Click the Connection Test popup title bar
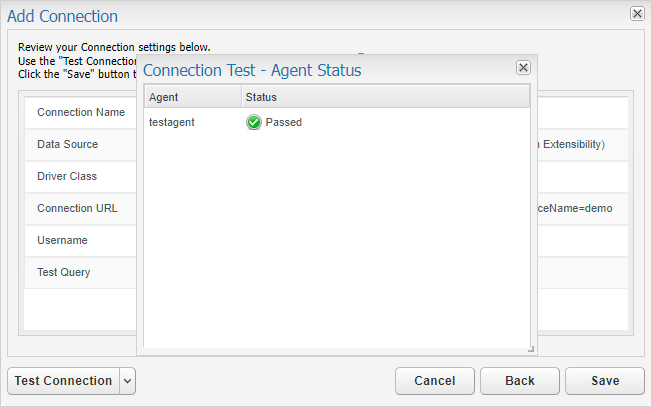Viewport: 652px width, 407px height. [x=326, y=70]
